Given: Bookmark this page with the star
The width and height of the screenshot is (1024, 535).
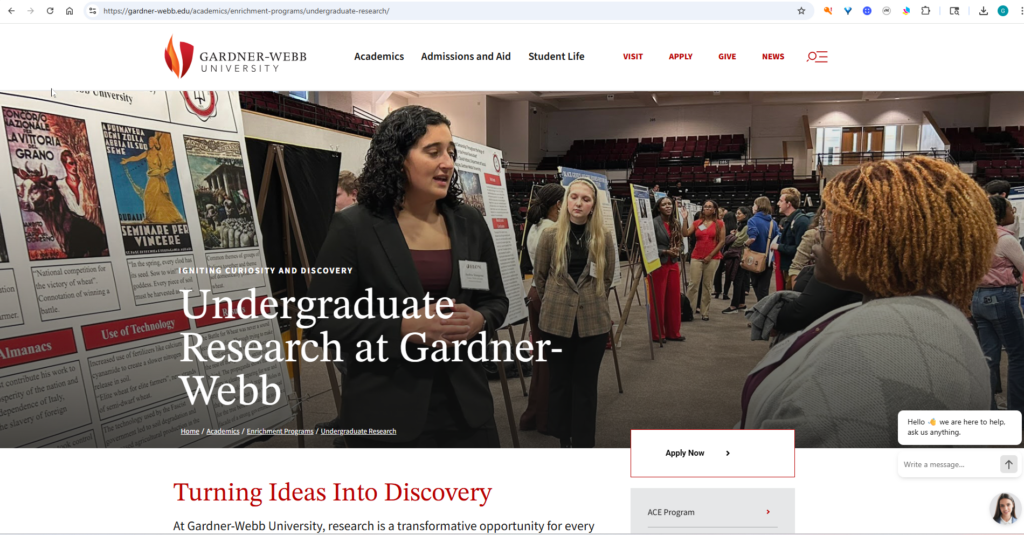Looking at the screenshot, I should pos(801,11).
